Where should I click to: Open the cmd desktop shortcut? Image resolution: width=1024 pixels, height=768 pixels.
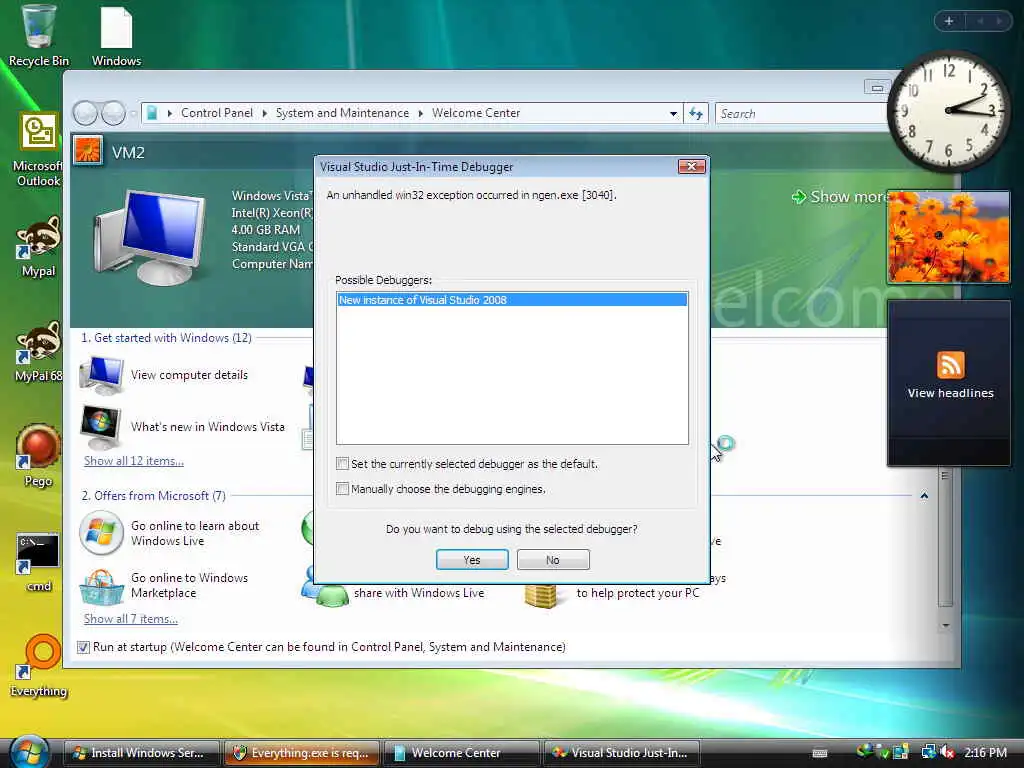[39, 562]
